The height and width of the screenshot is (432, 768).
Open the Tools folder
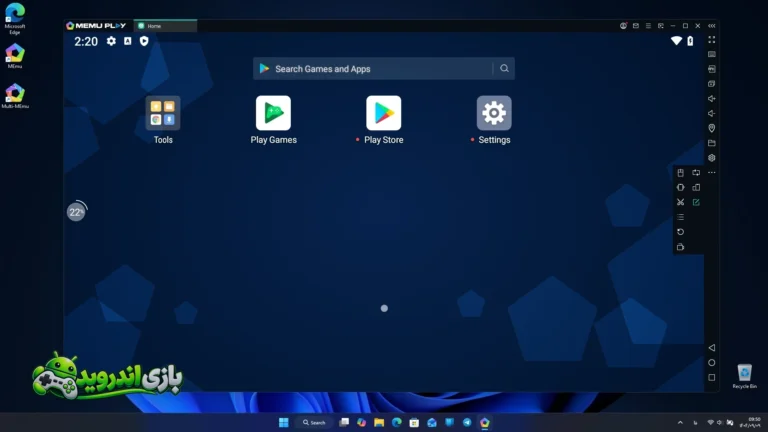click(163, 113)
